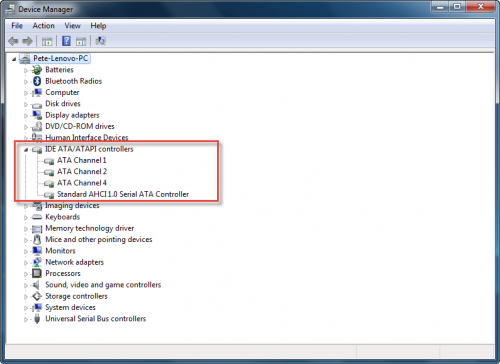Click the IDE ATA/ATAPI controllers icon

(x=37, y=150)
